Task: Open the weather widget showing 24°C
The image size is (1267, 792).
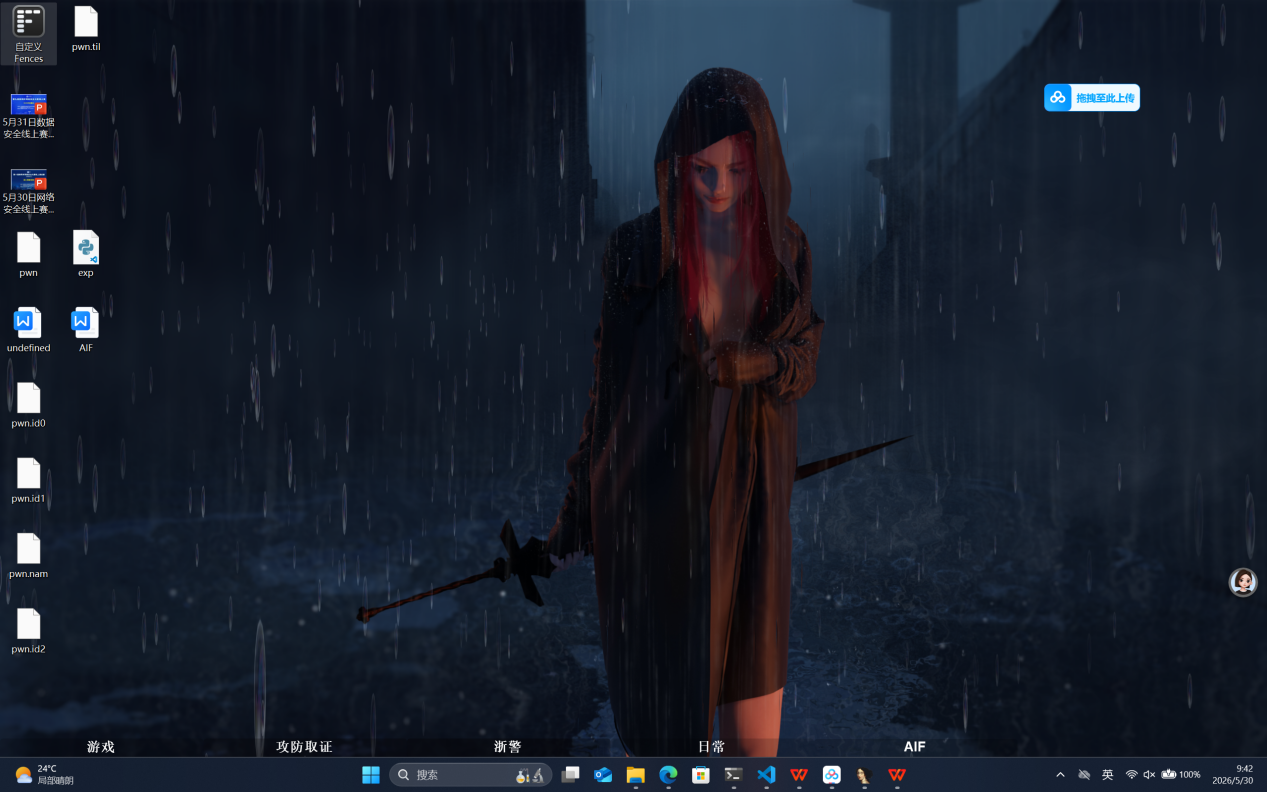Action: pyautogui.click(x=45, y=775)
